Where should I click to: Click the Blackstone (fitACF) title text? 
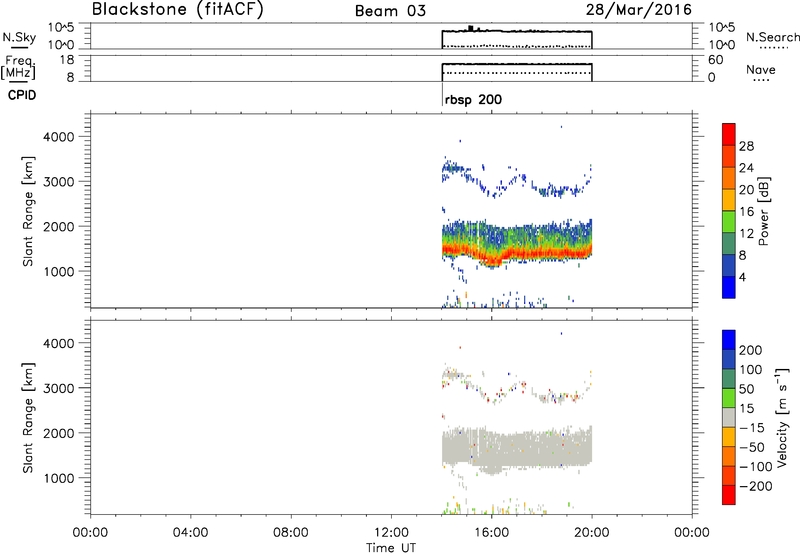point(177,10)
